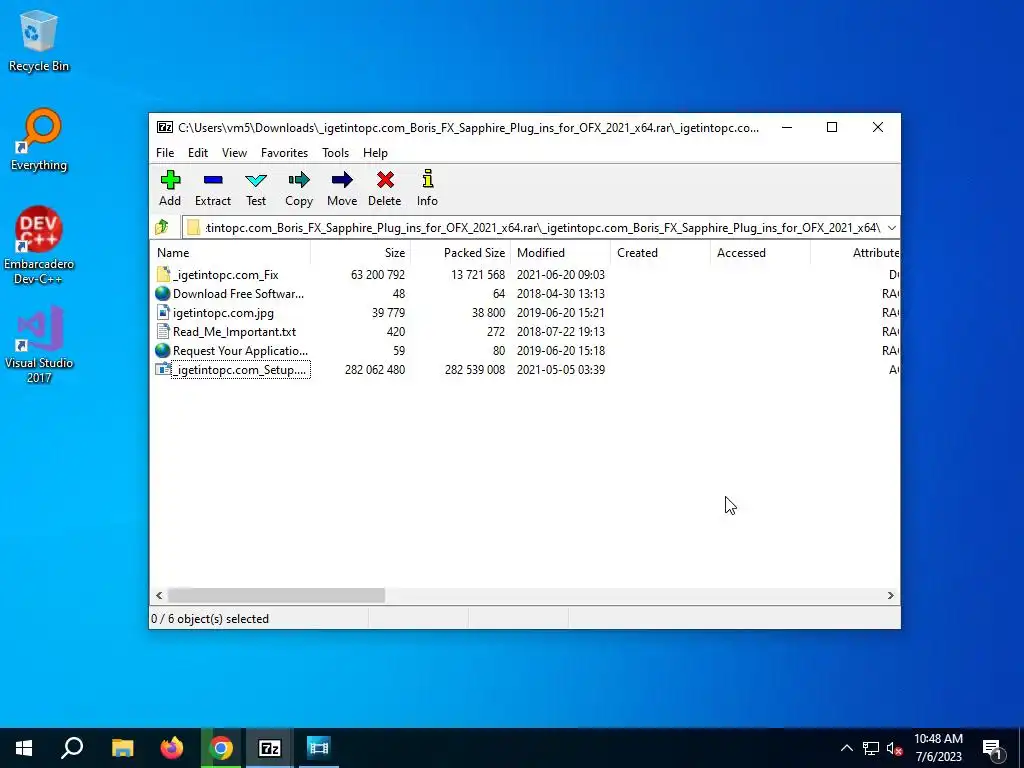
Task: Select the Everything desktop shortcut
Action: (39, 140)
